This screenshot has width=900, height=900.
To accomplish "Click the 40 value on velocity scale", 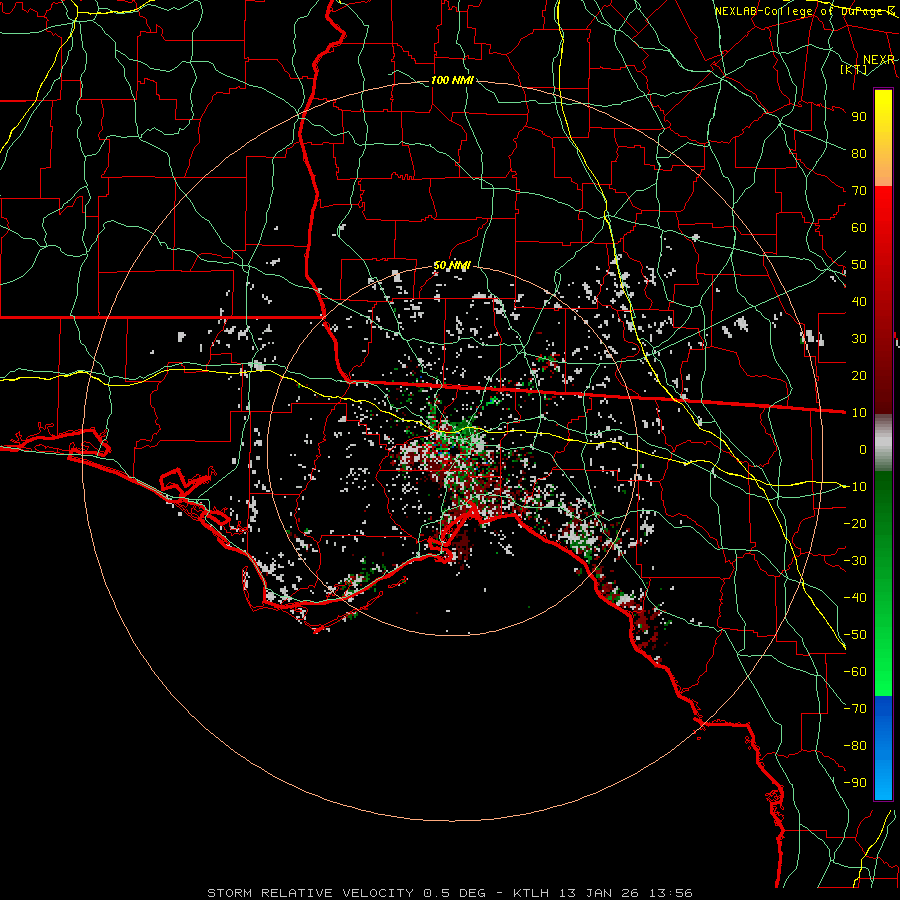I will tap(859, 301).
